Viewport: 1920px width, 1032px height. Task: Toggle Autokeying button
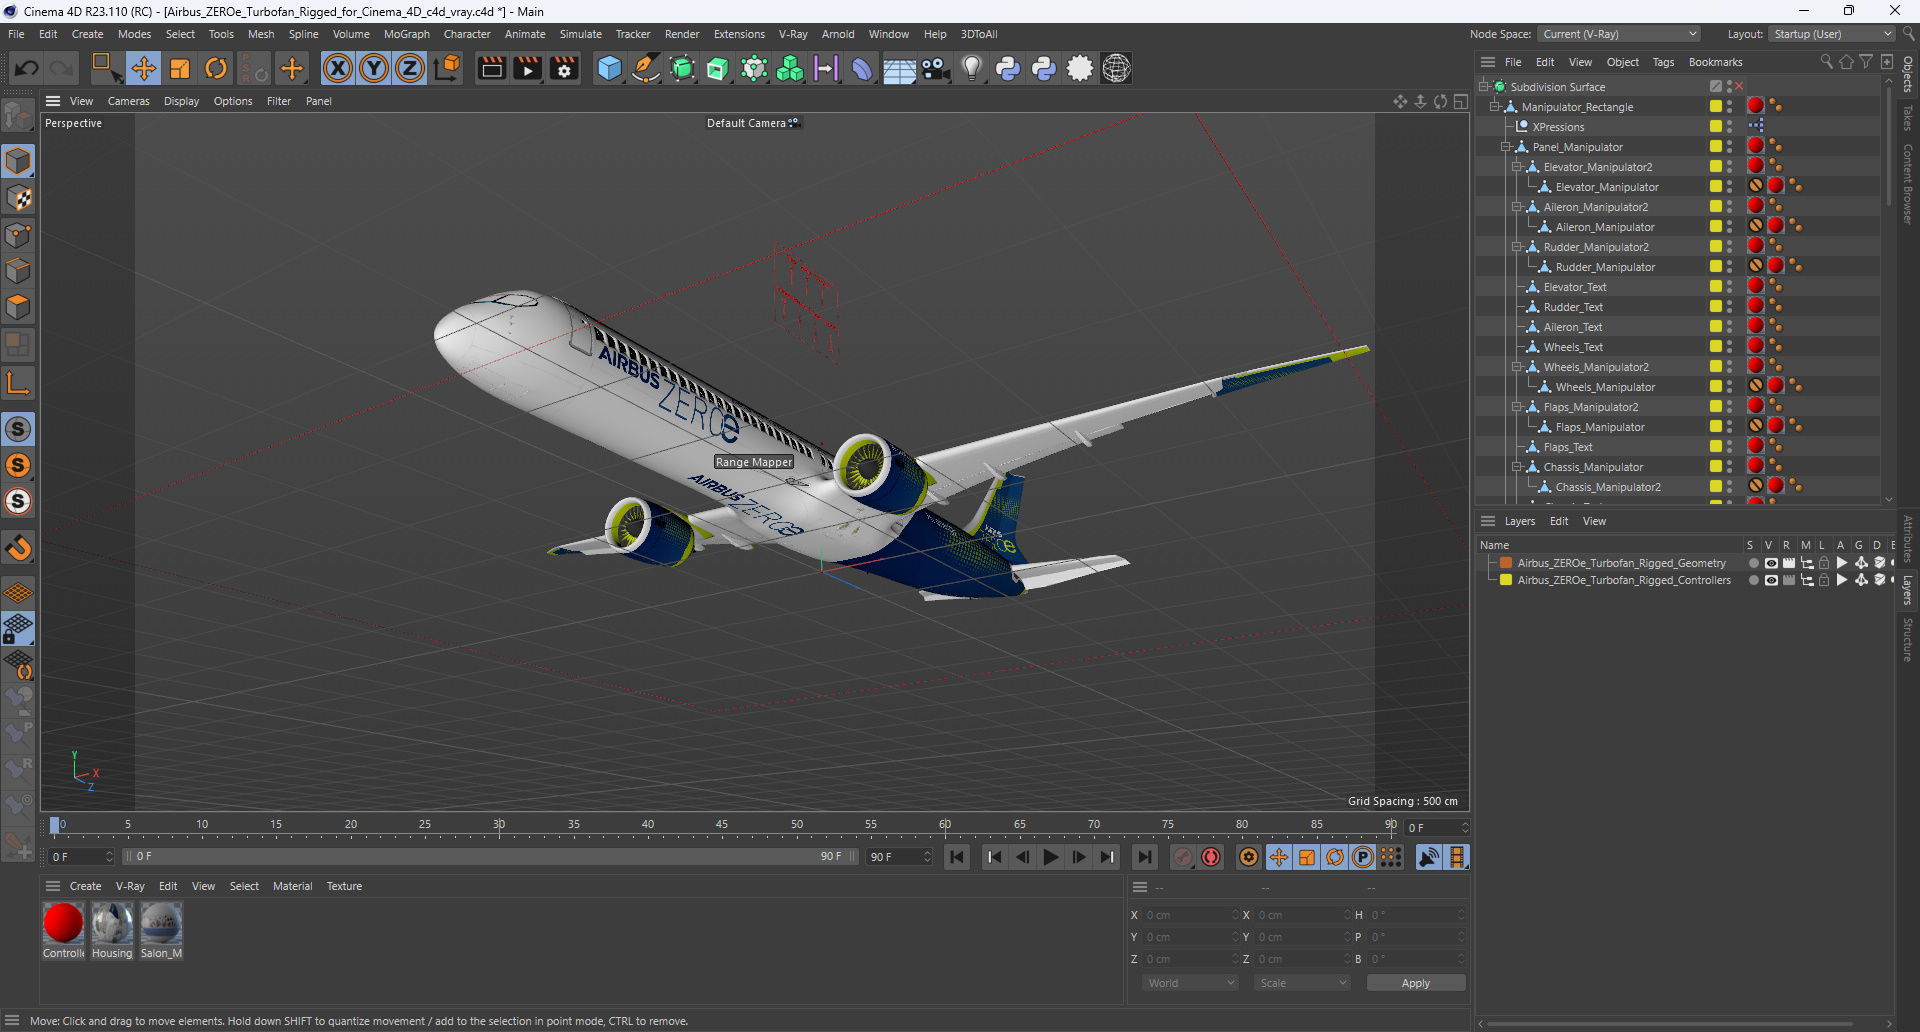point(1211,857)
